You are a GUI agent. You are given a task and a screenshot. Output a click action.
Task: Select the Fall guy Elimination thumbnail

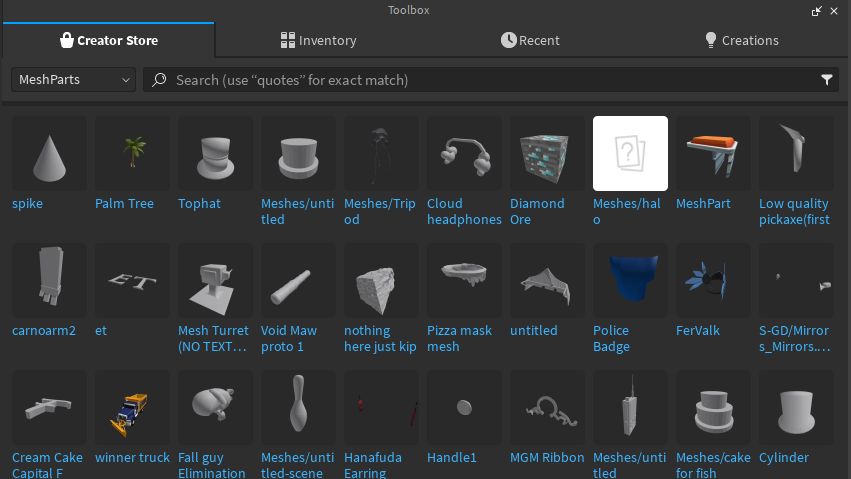point(215,407)
